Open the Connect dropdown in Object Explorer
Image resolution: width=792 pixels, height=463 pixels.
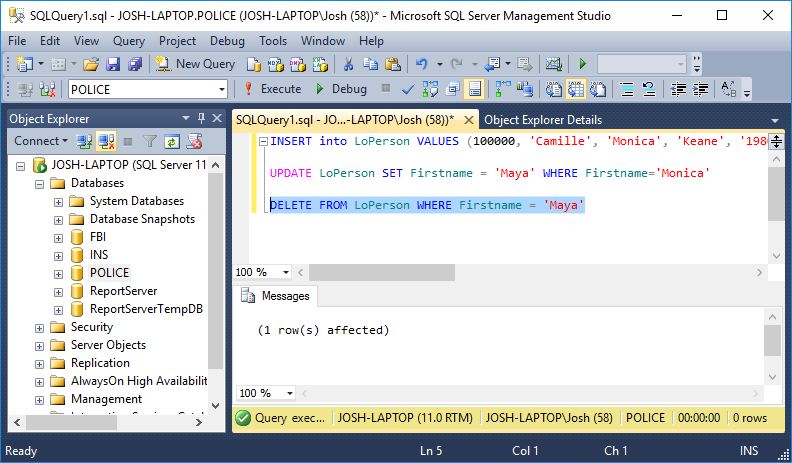click(x=41, y=141)
